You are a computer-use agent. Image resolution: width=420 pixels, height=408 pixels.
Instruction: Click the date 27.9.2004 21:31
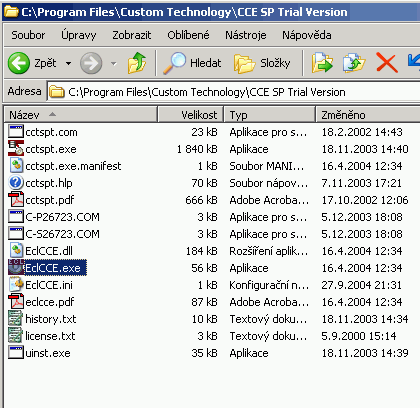362,285
